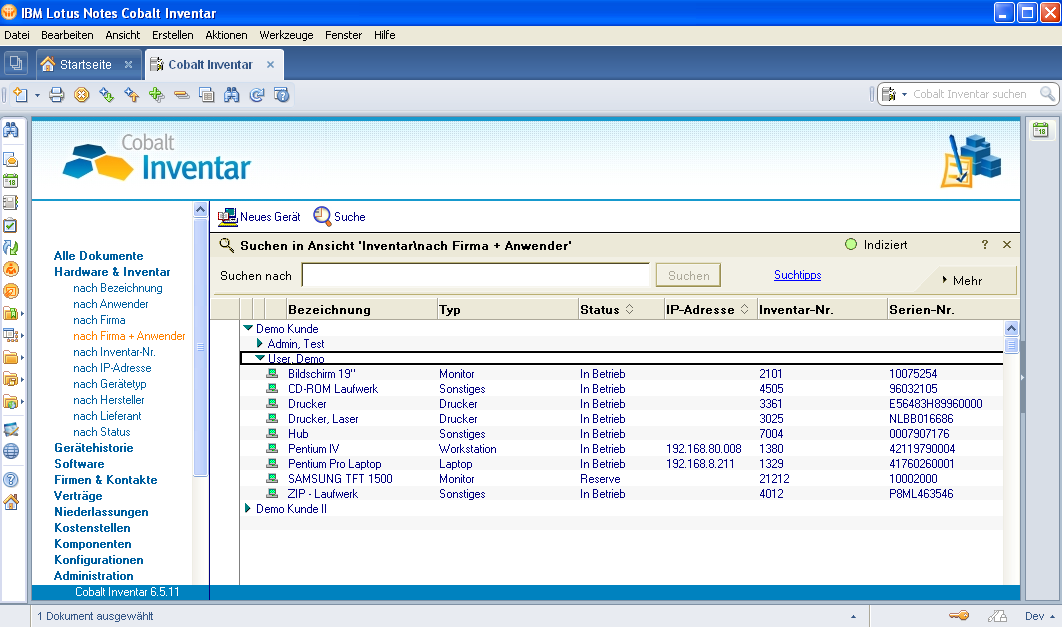Click the orange Stop toolbar icon
This screenshot has width=1062, height=627.
tap(81, 95)
